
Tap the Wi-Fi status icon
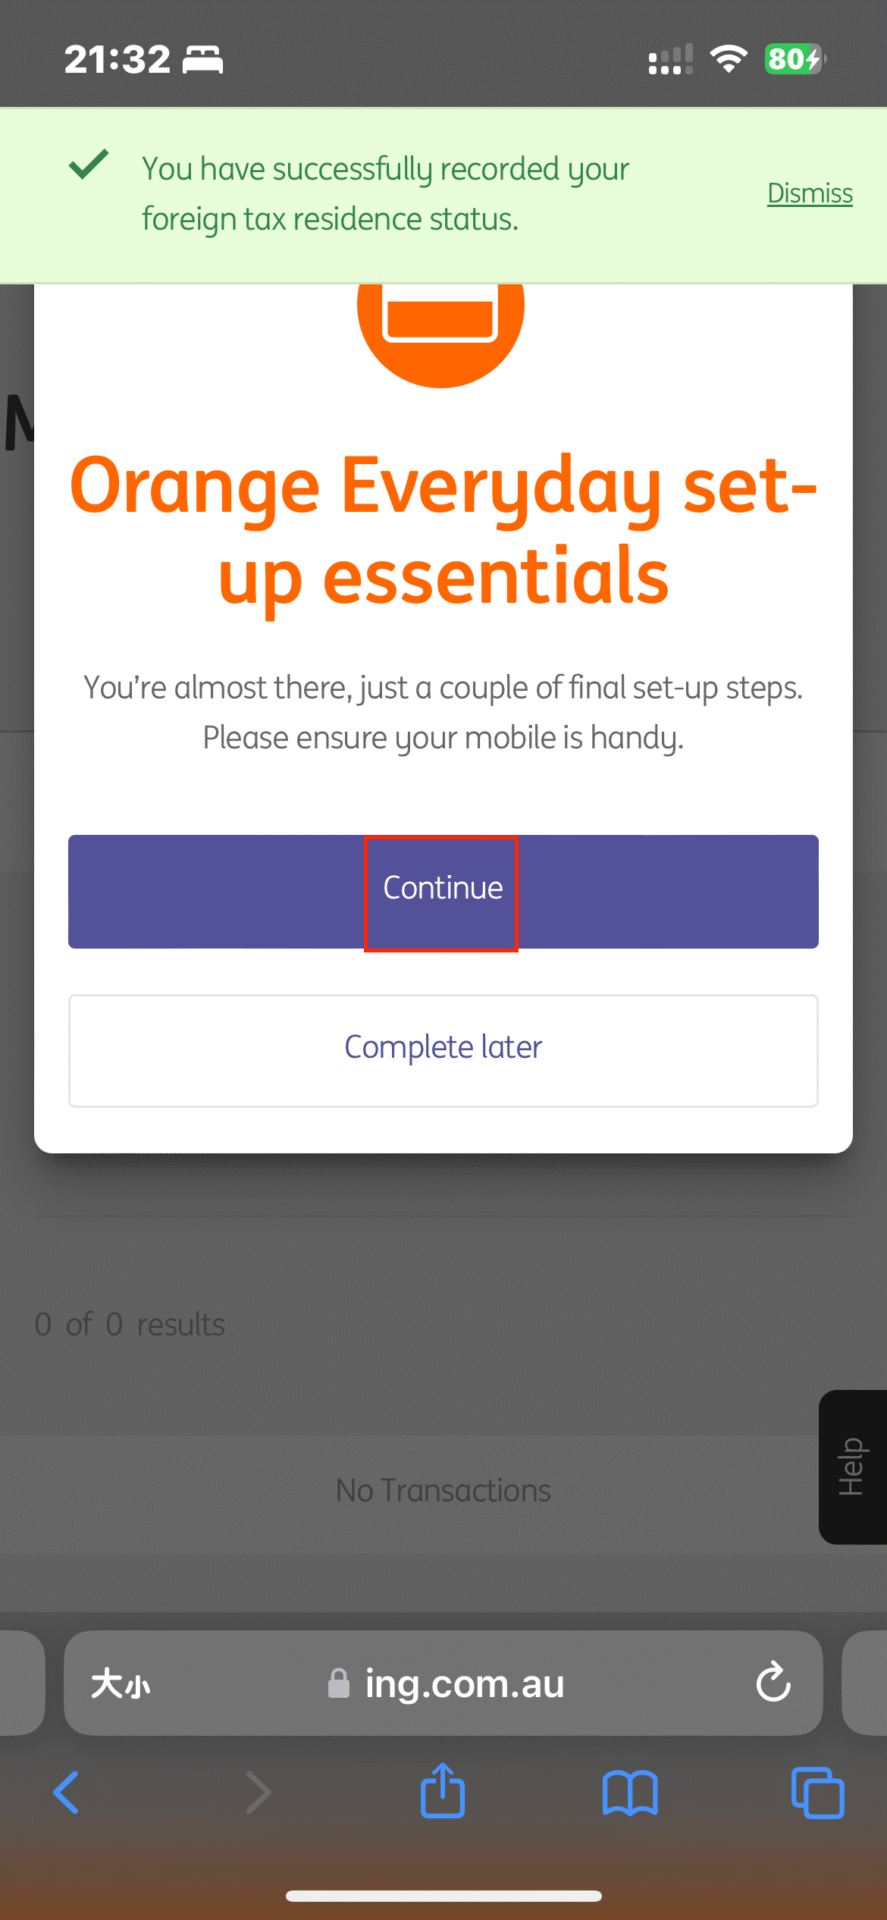click(729, 59)
